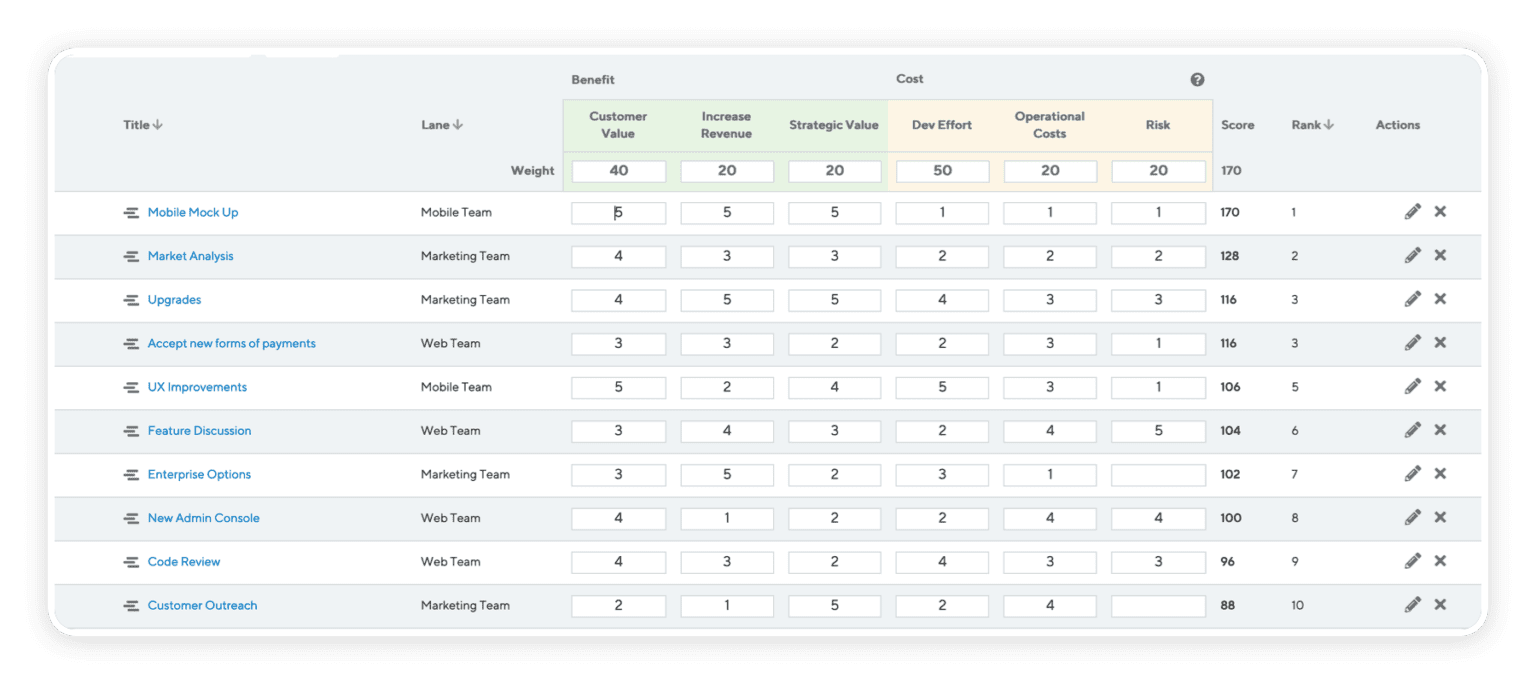Delete the Market Analysis row using X icon
Screen dimensions: 1536x684
pos(1440,255)
